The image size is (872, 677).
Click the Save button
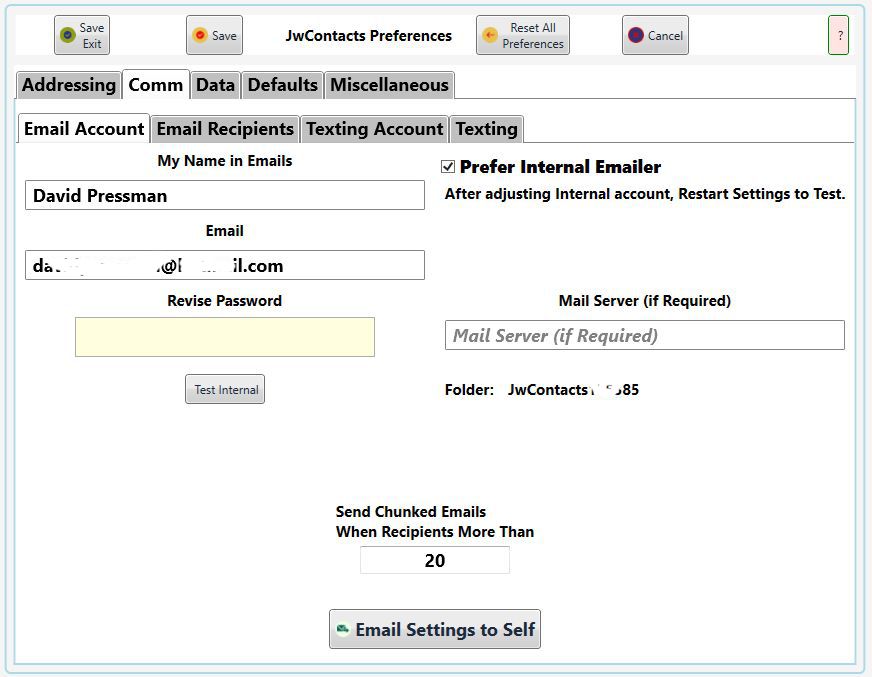(x=214, y=35)
